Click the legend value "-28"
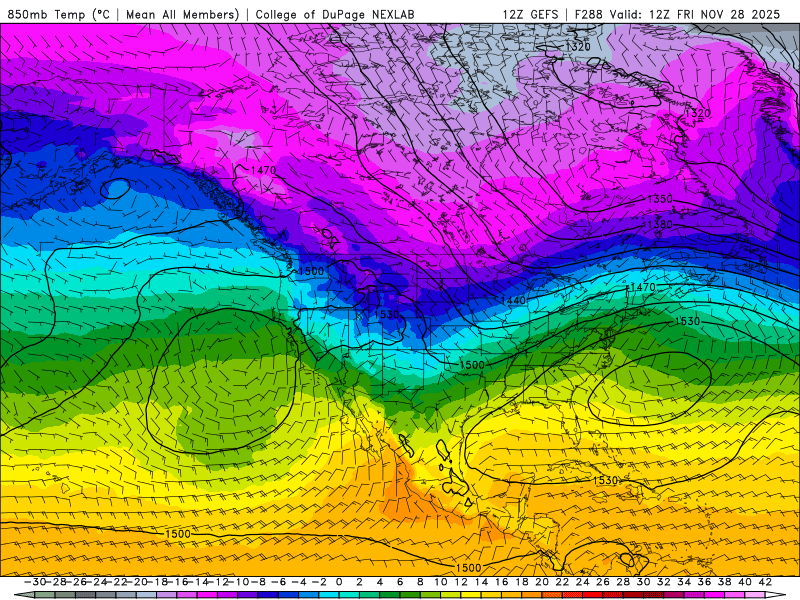The width and height of the screenshot is (800, 600). coord(56,582)
